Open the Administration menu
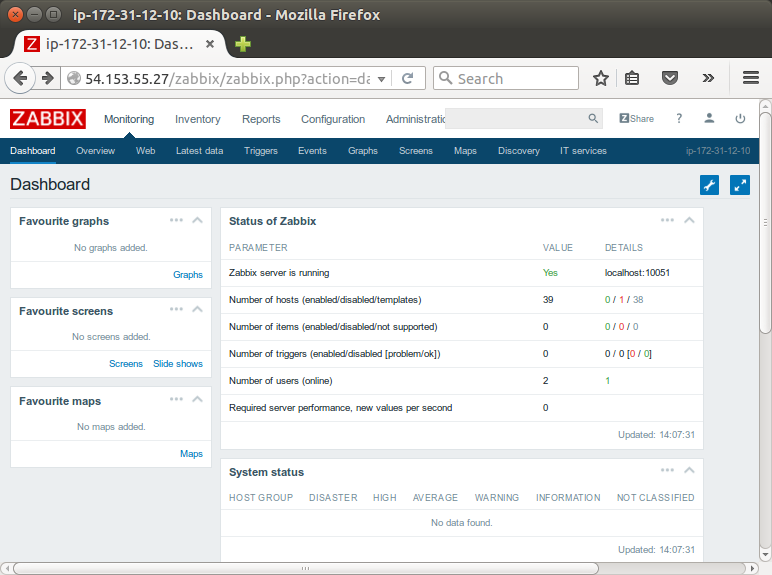 [416, 119]
